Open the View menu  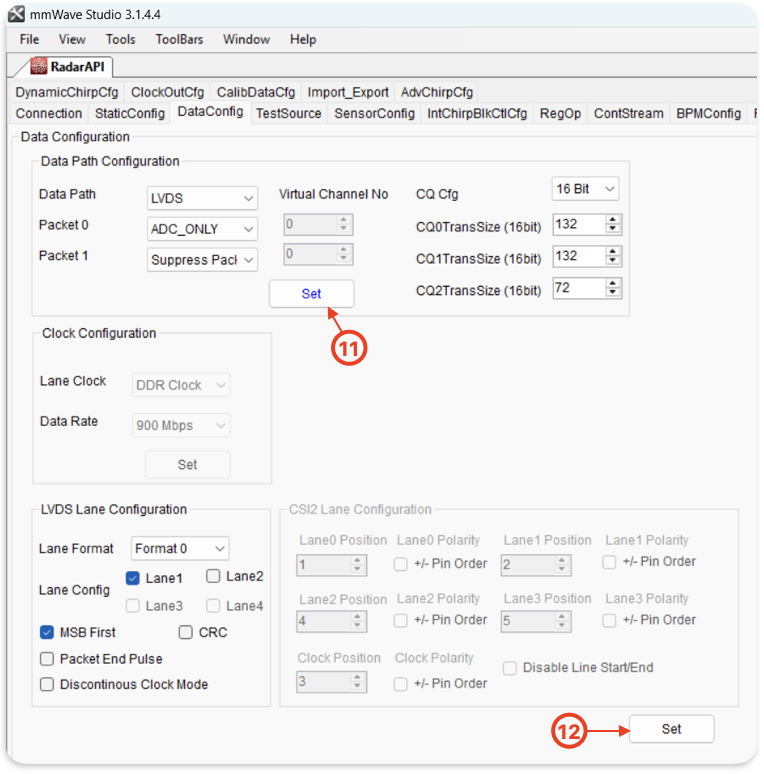72,39
